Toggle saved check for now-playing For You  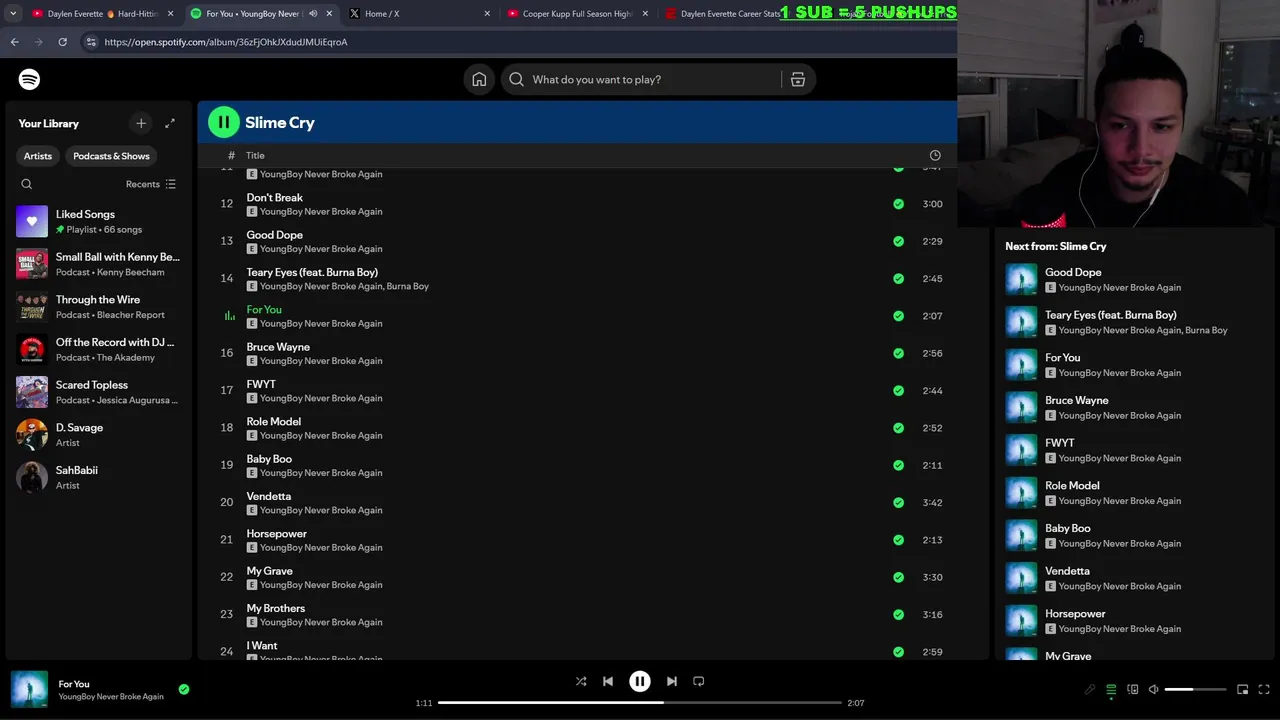(184, 689)
